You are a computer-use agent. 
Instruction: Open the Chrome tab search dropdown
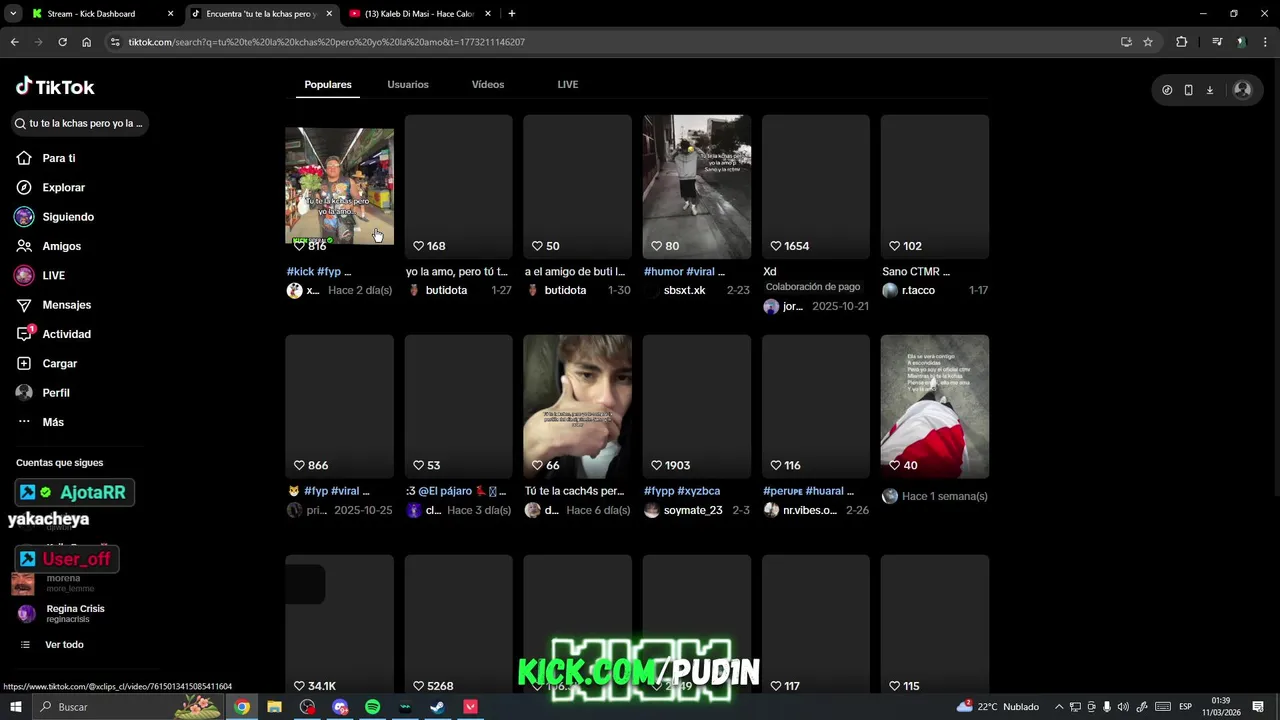13,14
